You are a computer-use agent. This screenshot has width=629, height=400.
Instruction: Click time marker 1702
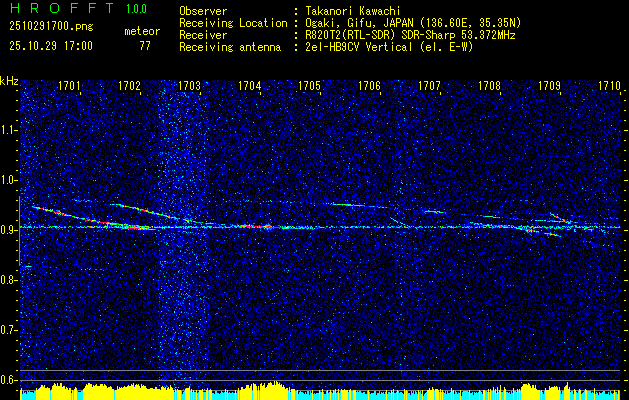[129, 85]
